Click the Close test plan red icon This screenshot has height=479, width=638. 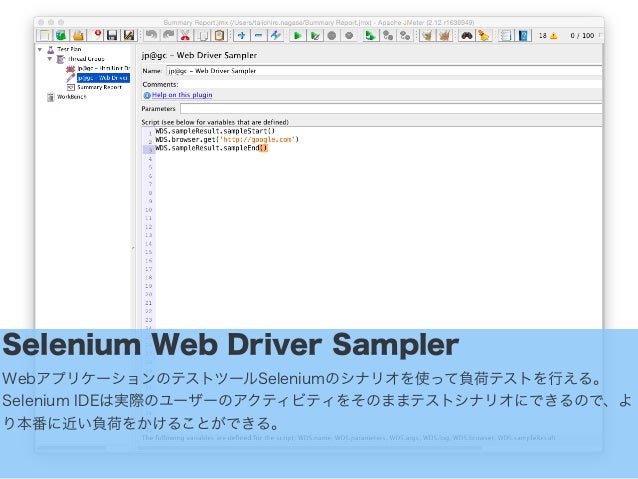(96, 36)
